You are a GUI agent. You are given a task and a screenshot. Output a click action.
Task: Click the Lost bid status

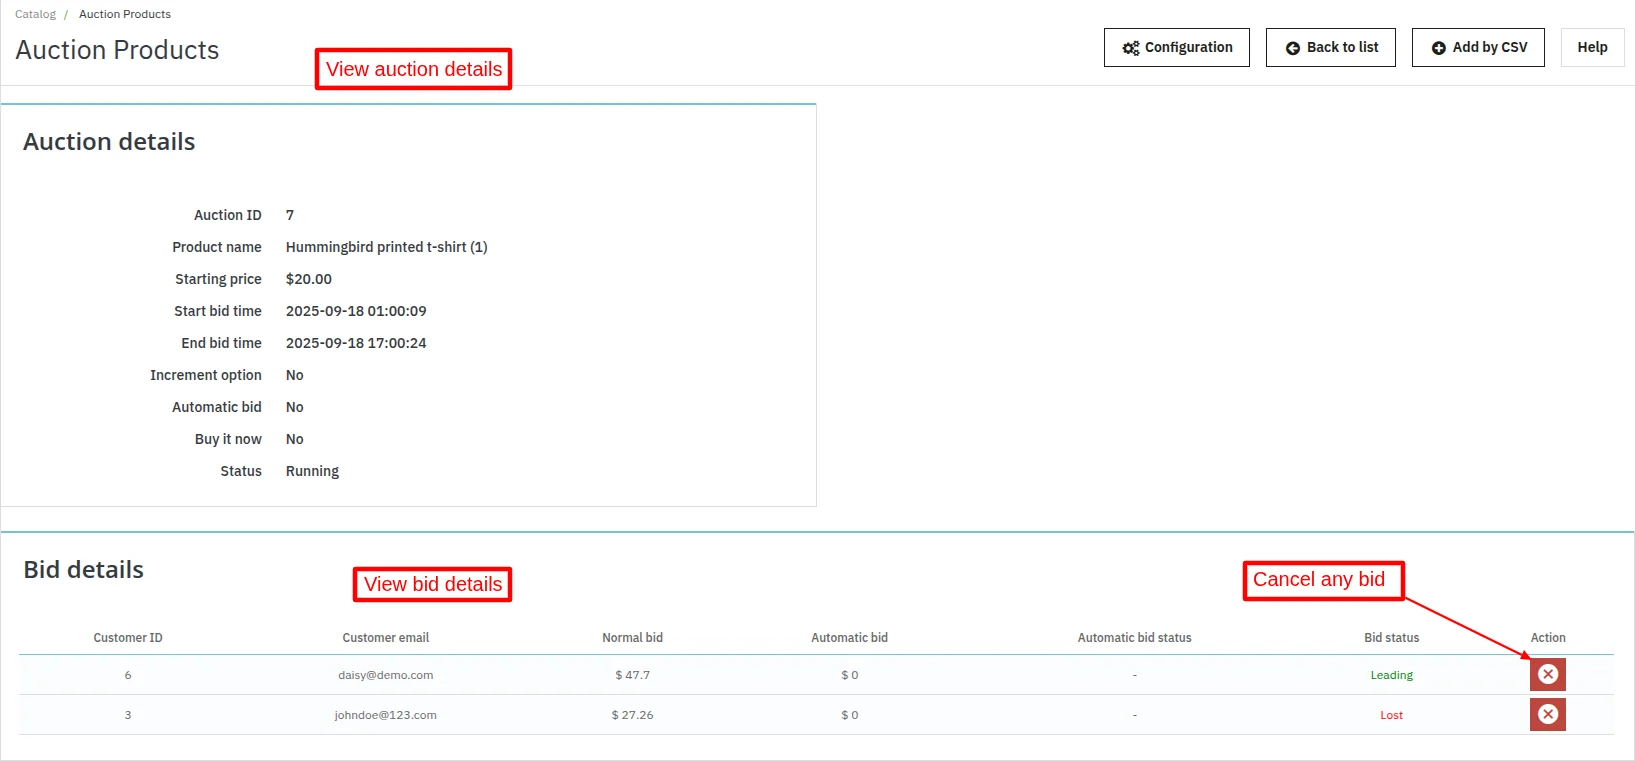tap(1392, 715)
